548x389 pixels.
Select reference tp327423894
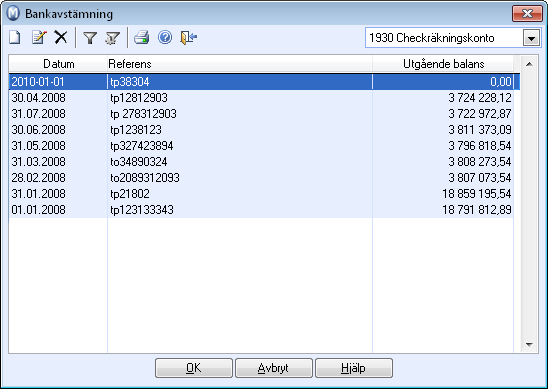[x=142, y=145]
